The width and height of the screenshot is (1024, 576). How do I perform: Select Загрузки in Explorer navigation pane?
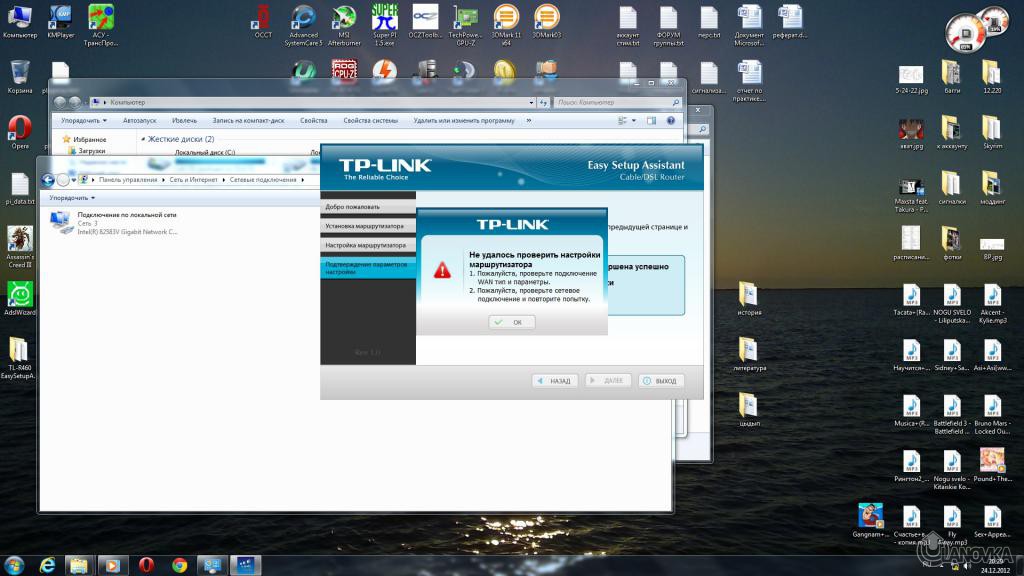click(87, 151)
